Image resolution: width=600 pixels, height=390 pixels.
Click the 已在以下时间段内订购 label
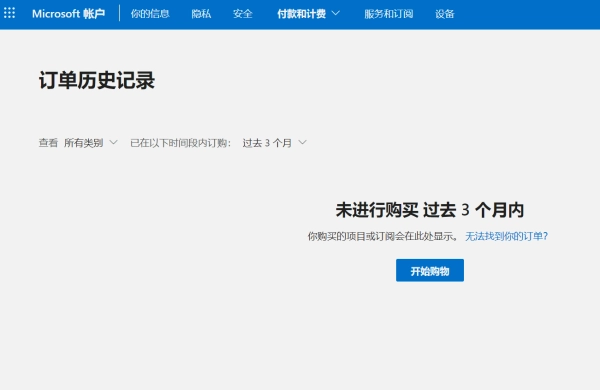181,143
